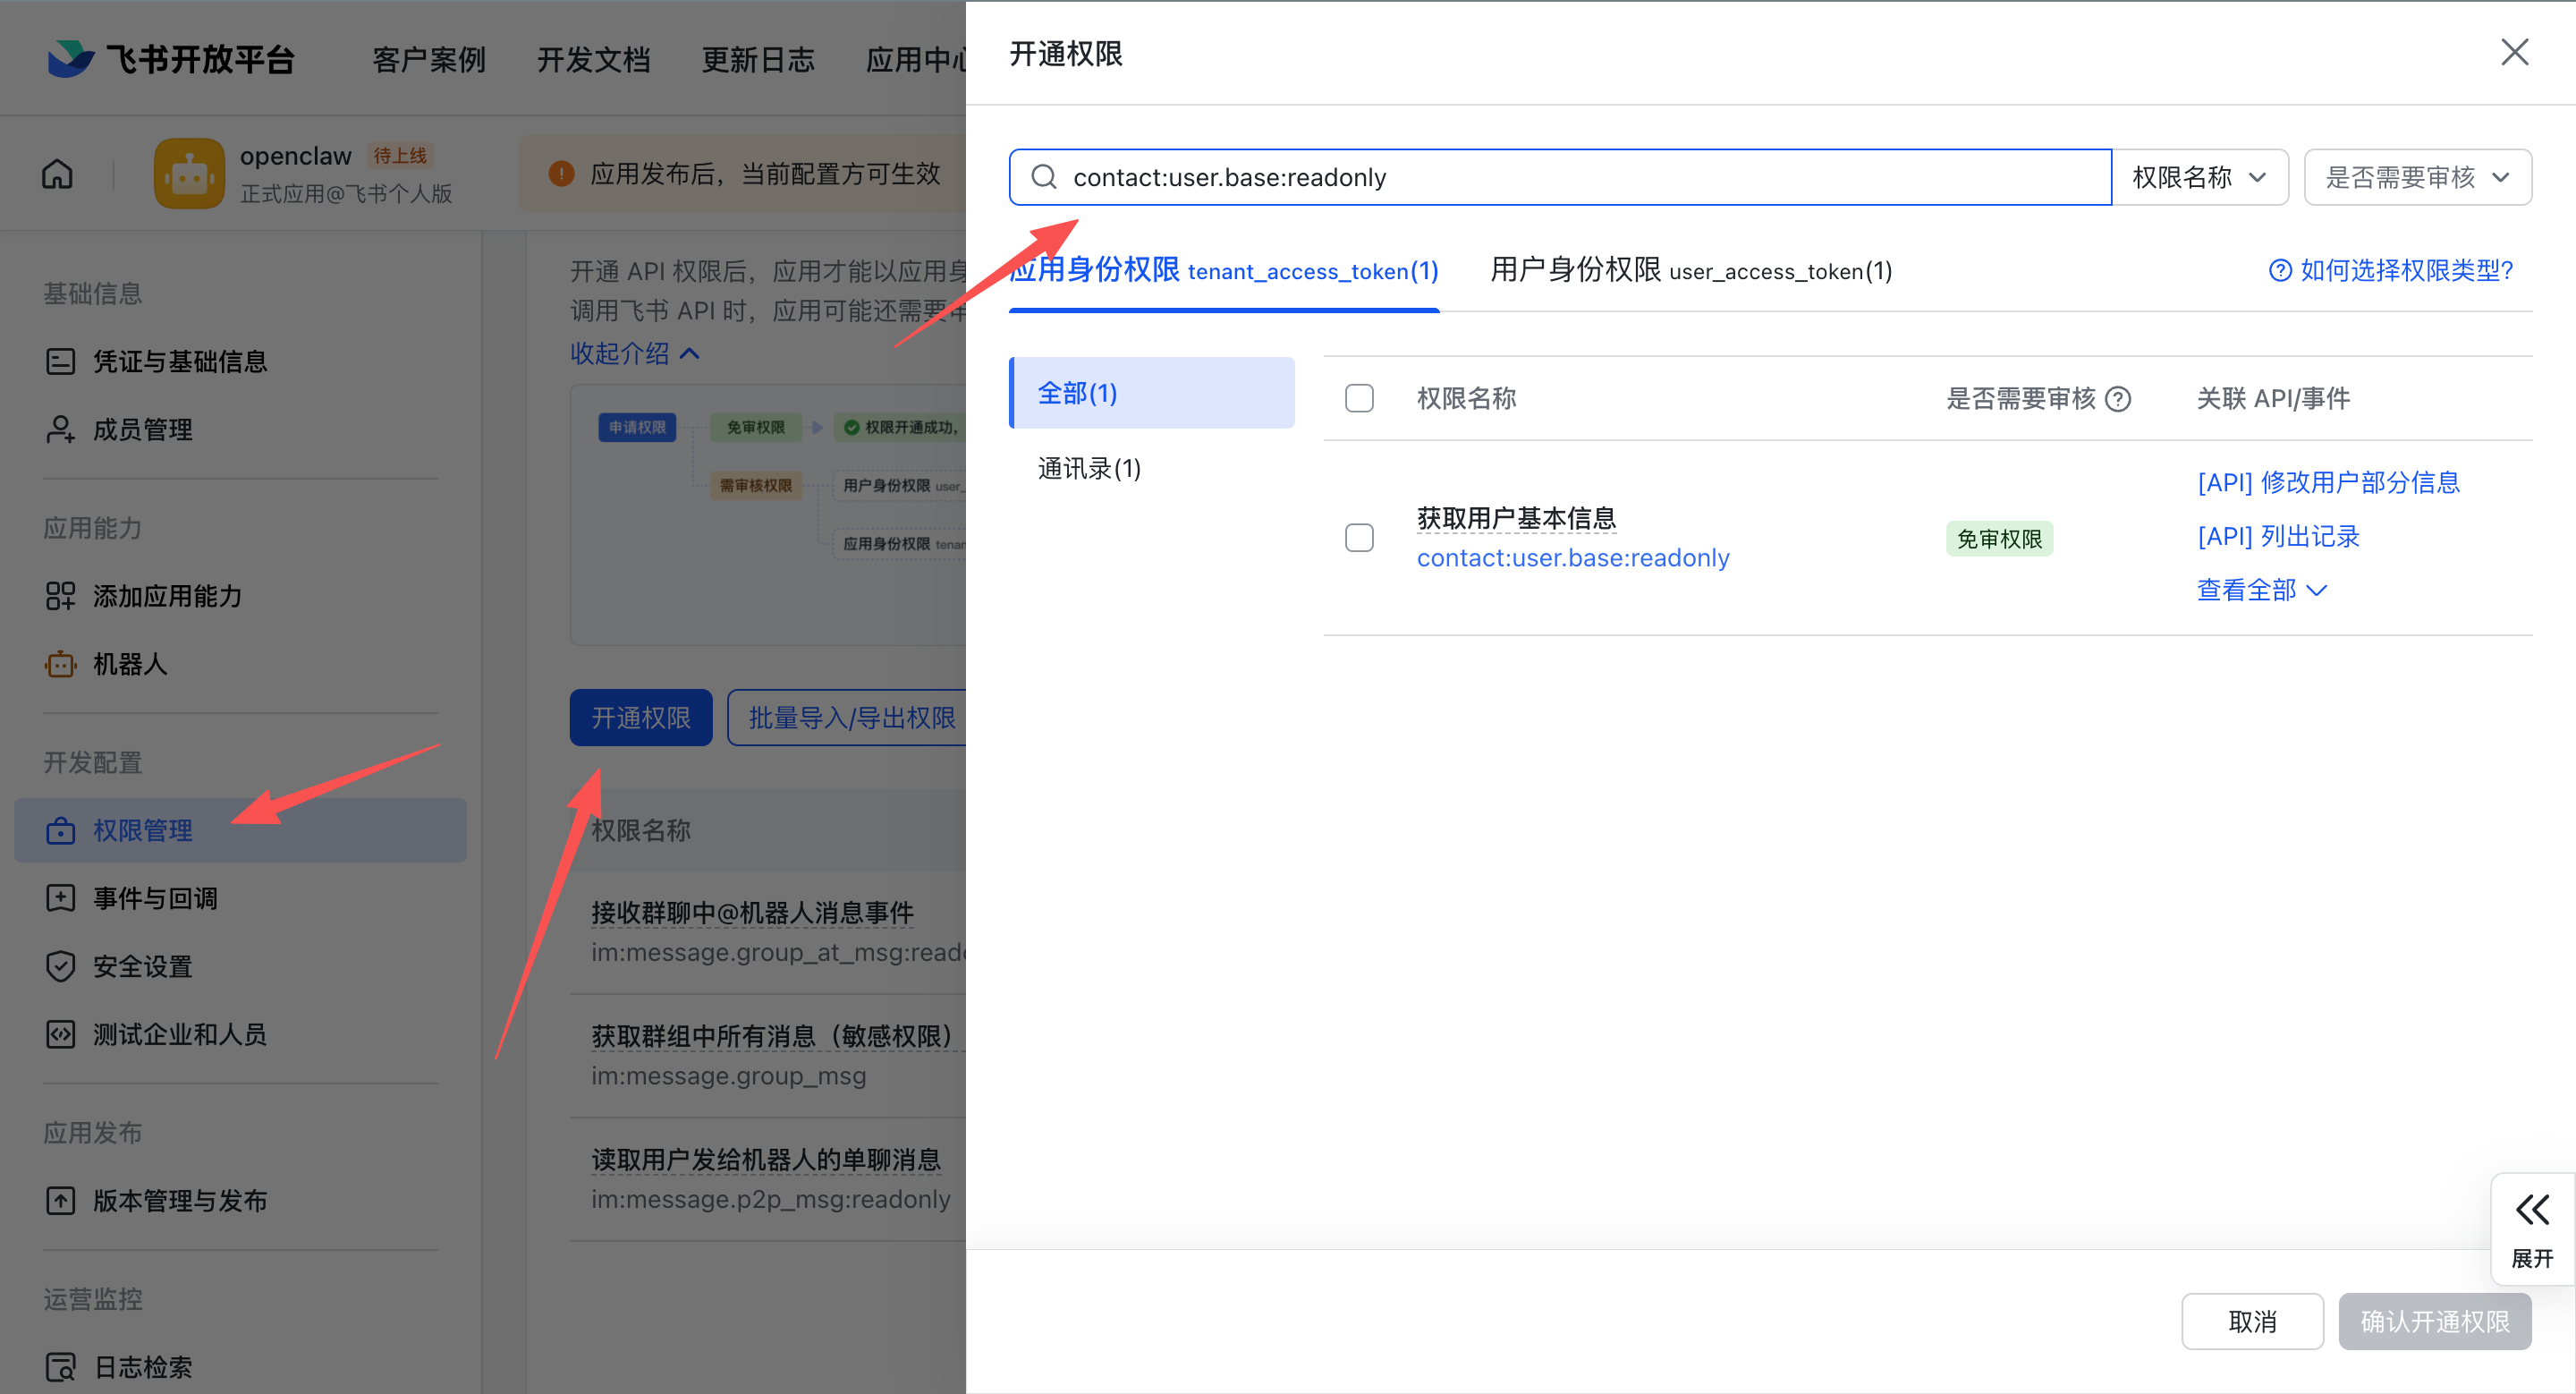The width and height of the screenshot is (2576, 1394).
Task: Select the 通讯录(1) category
Action: [1089, 468]
